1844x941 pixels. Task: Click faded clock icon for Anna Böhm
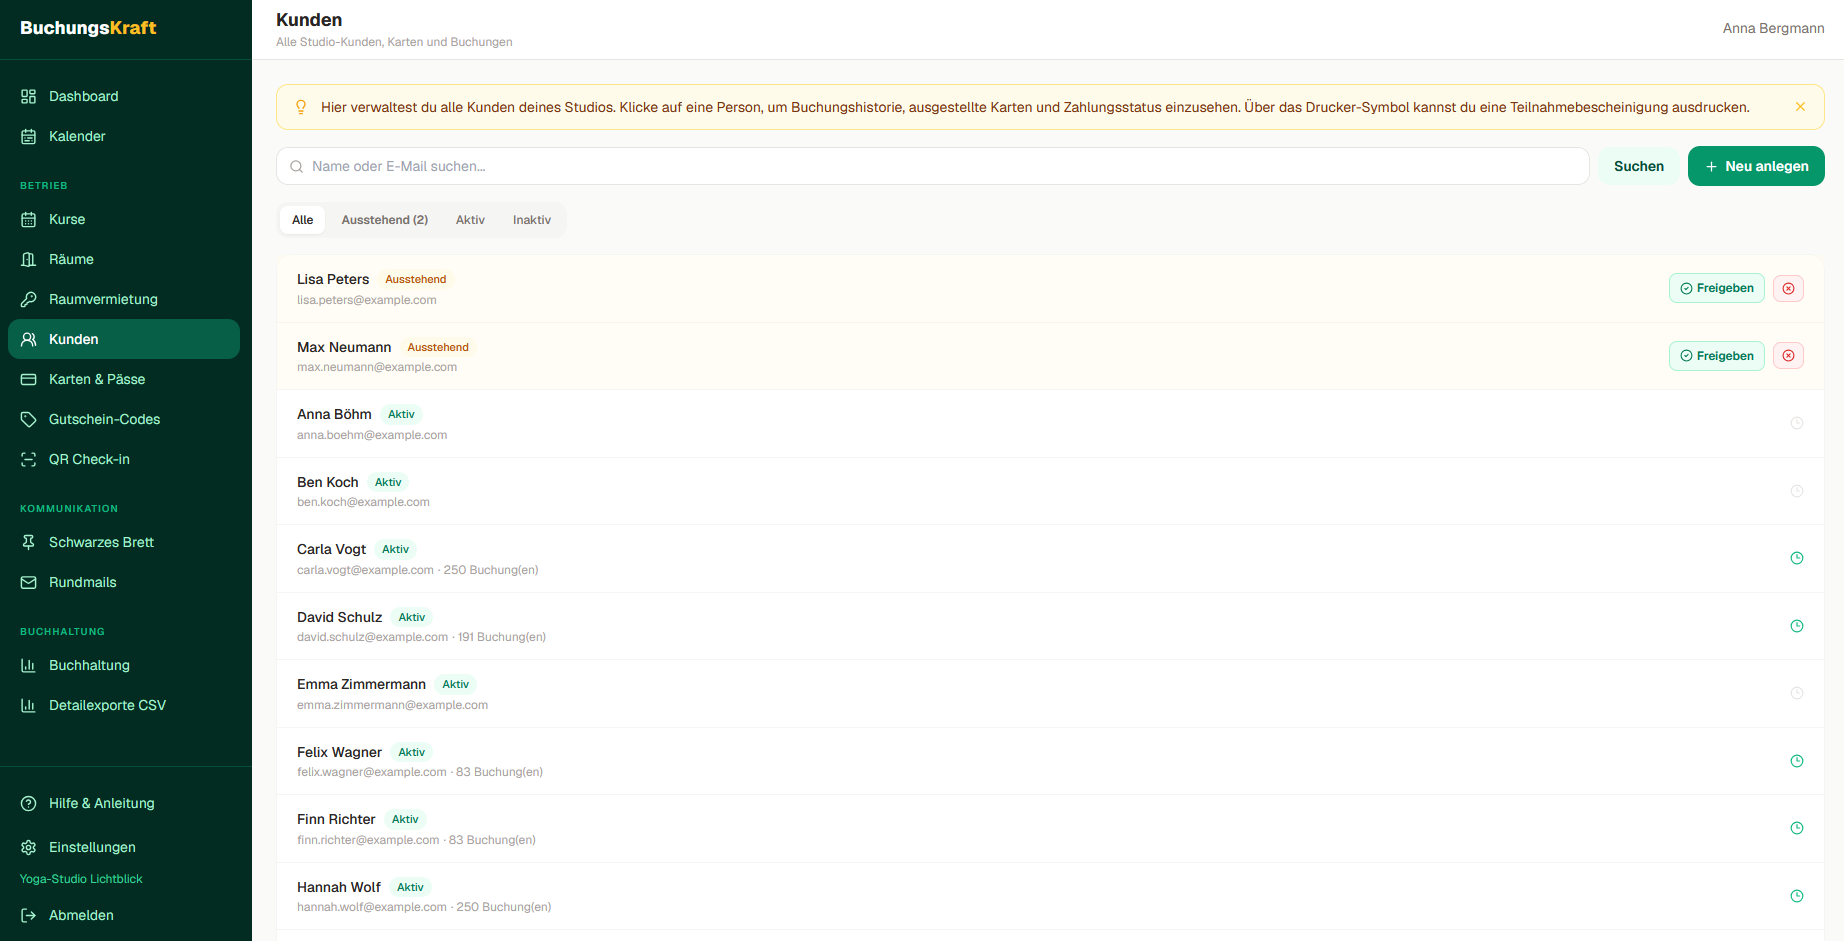1796,423
